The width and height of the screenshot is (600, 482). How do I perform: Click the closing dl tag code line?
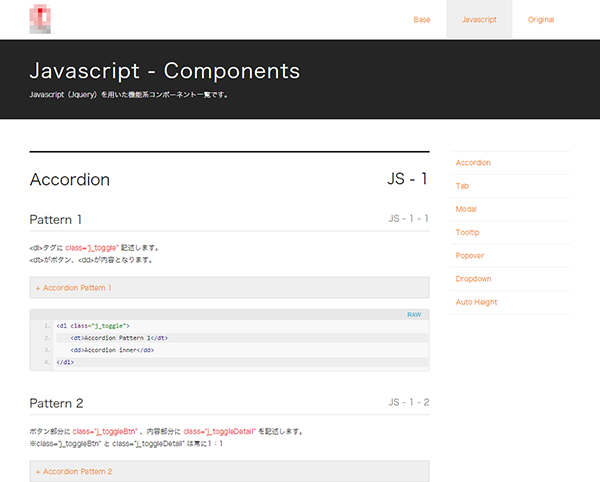point(65,362)
